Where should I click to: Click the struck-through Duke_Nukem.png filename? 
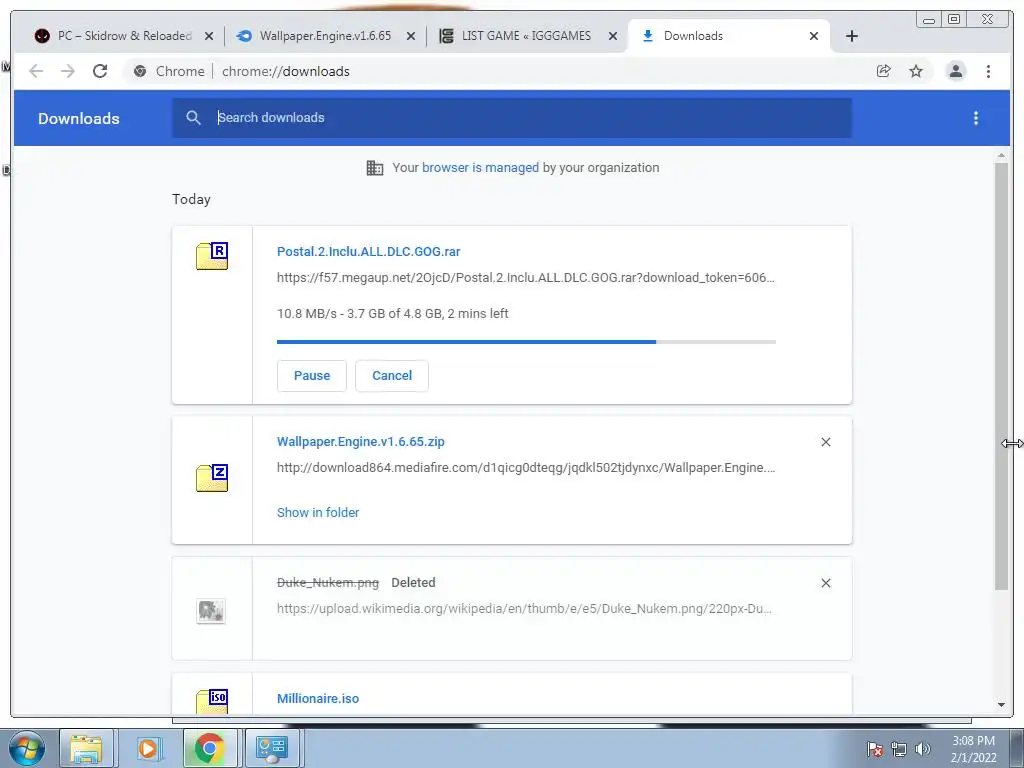(328, 583)
